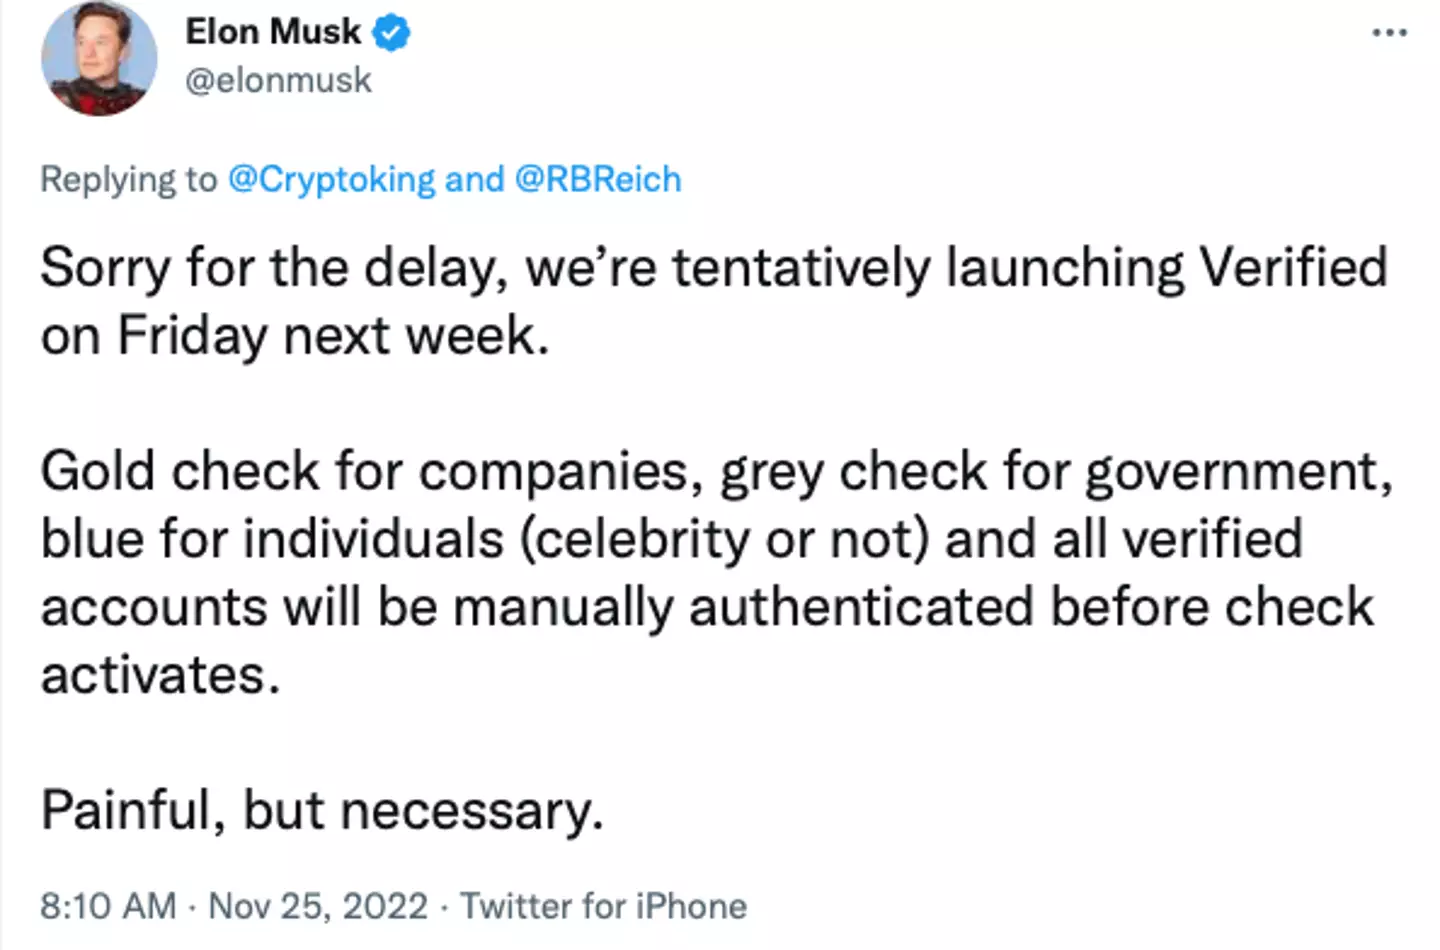Image resolution: width=1440 pixels, height=950 pixels.
Task: Click the Elon Musk display name
Action: (x=273, y=31)
